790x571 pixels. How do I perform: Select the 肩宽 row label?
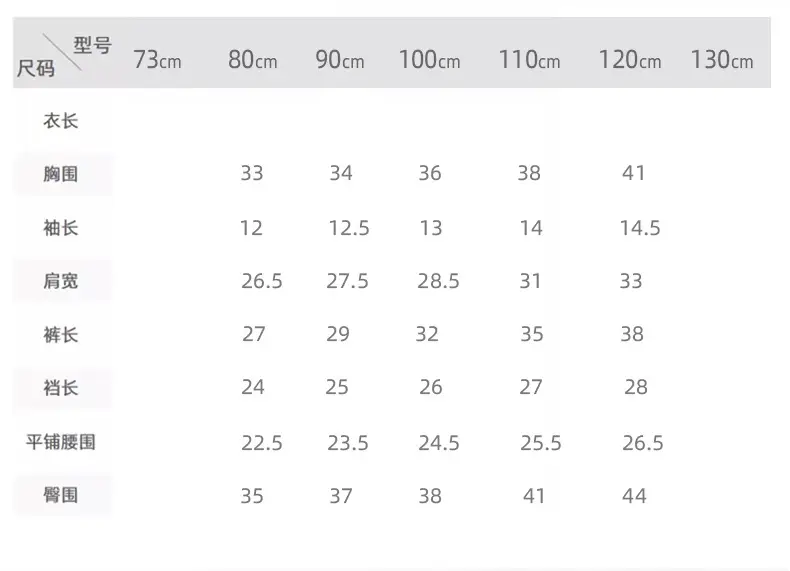click(x=60, y=281)
